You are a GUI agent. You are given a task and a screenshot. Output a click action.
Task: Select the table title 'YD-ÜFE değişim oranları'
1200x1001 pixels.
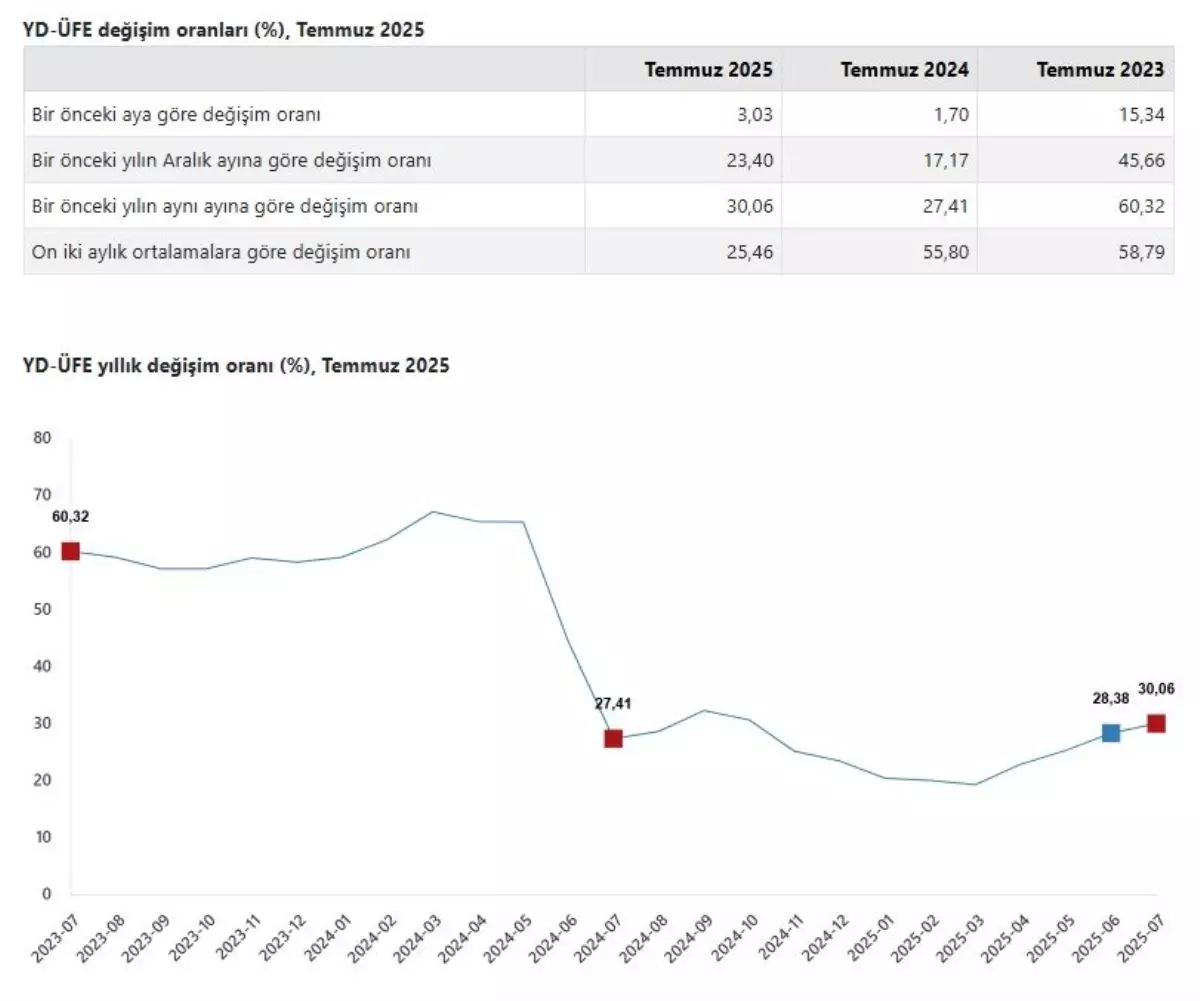click(224, 30)
